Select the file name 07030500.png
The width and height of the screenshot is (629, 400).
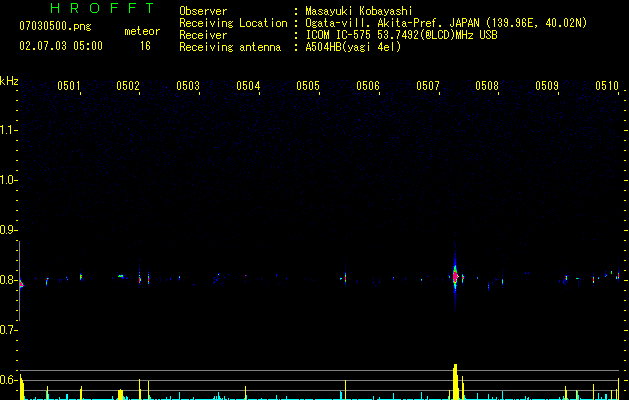[x=55, y=26]
